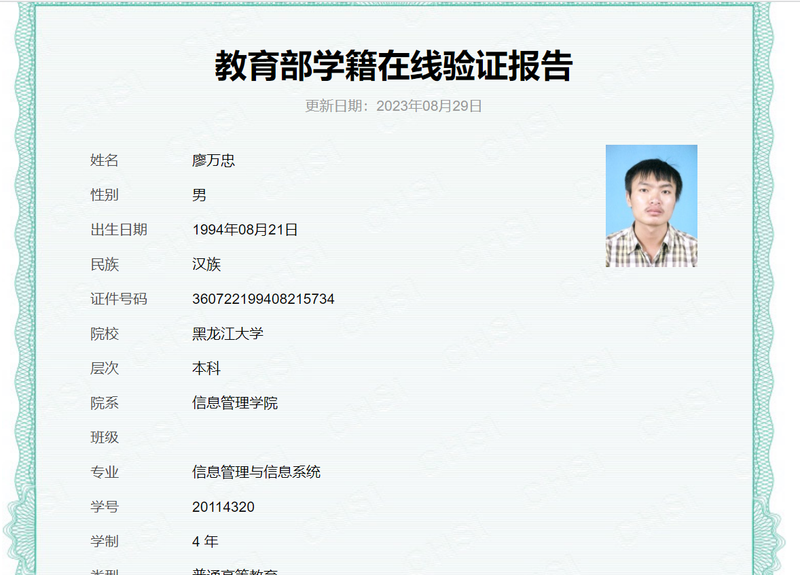800x575 pixels.
Task: Click the 院校 field label
Action: (105, 334)
